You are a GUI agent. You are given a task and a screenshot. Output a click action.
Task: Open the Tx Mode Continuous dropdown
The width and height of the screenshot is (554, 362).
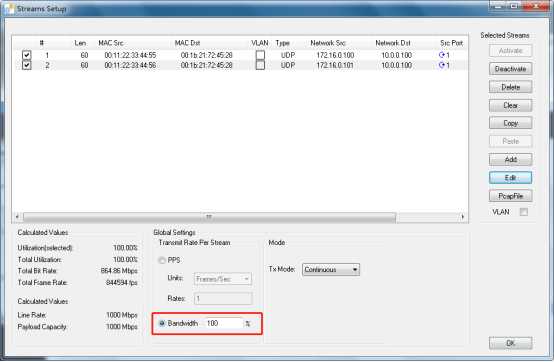tap(331, 270)
